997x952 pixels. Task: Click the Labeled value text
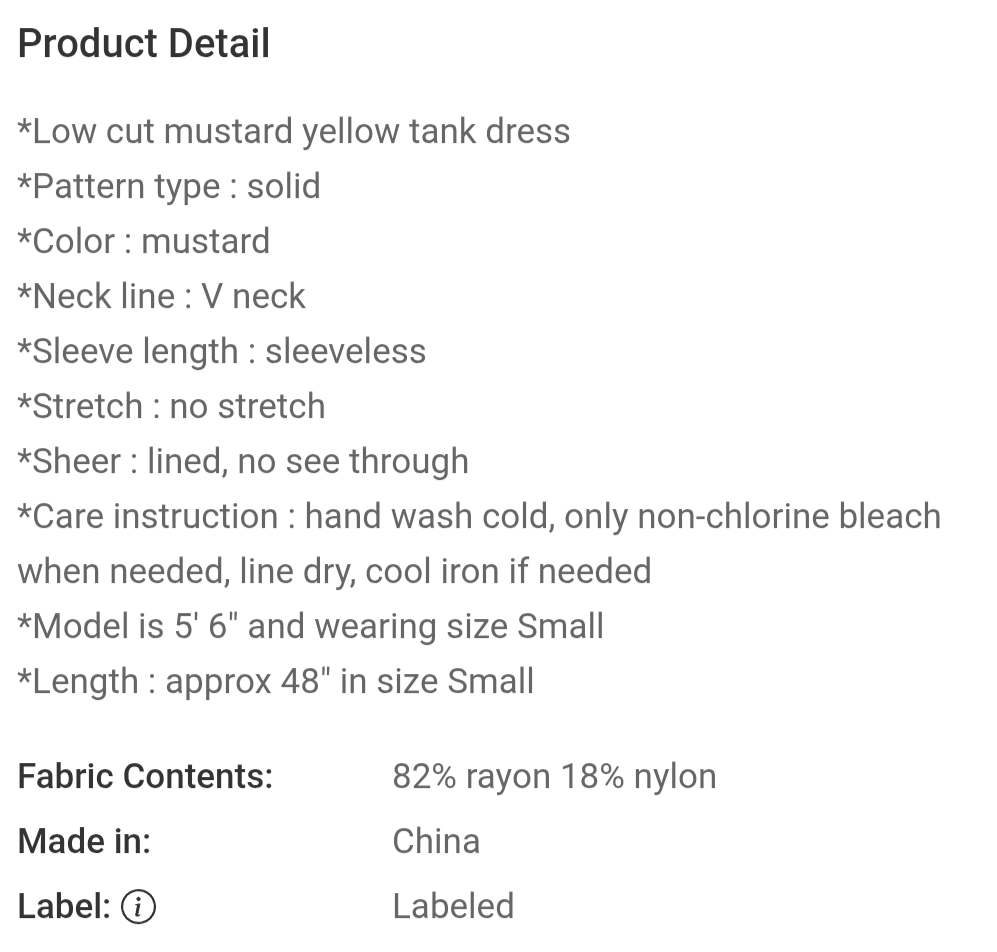[453, 906]
